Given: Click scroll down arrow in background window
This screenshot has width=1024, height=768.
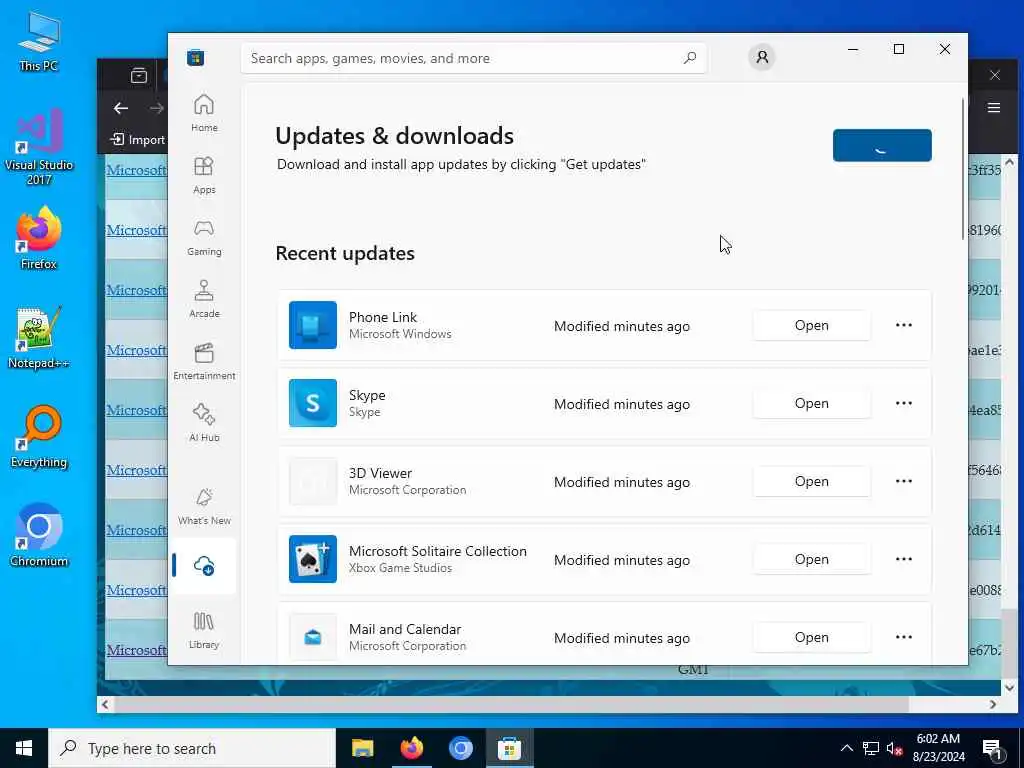Looking at the screenshot, I should (1009, 688).
